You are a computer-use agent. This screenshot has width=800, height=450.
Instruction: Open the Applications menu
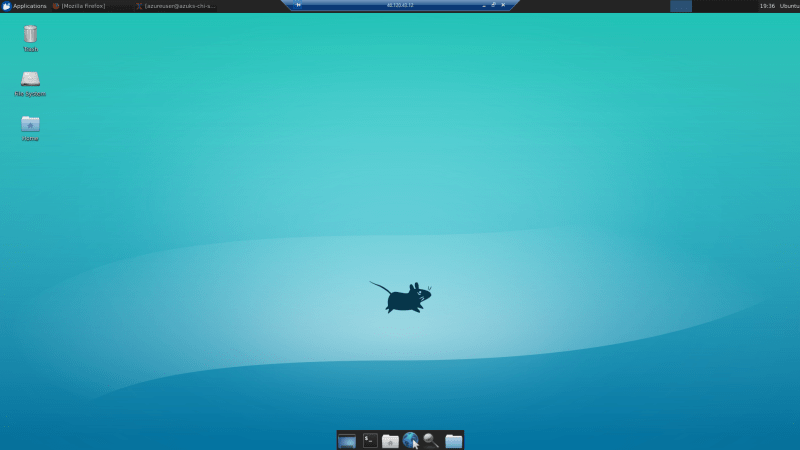24,6
